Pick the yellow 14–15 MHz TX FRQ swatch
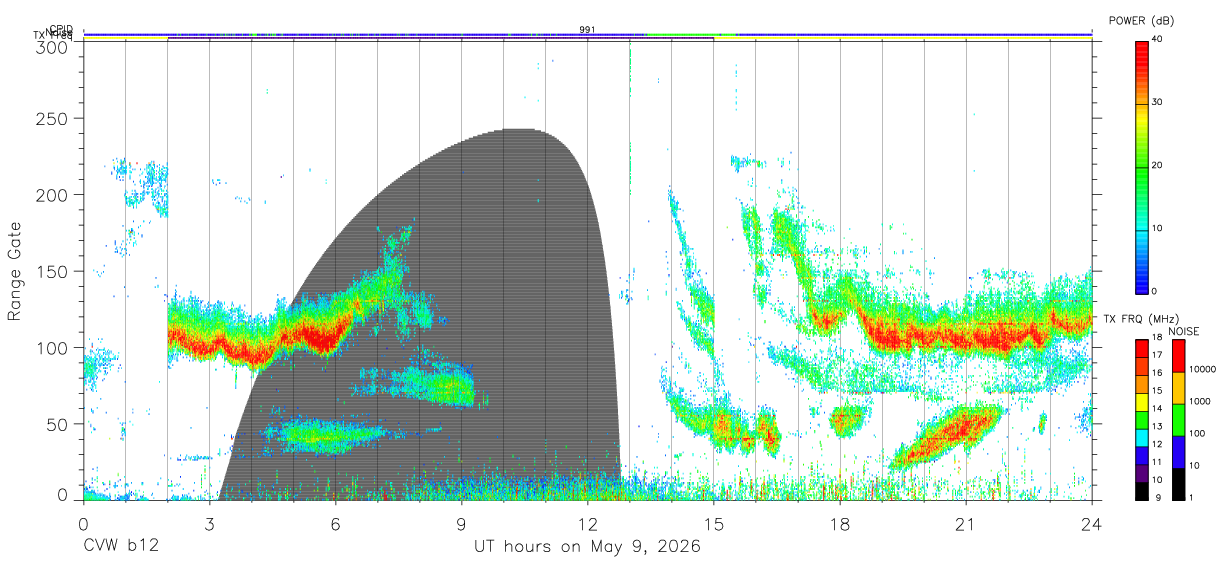The width and height of the screenshot is (1228, 567). click(1140, 401)
